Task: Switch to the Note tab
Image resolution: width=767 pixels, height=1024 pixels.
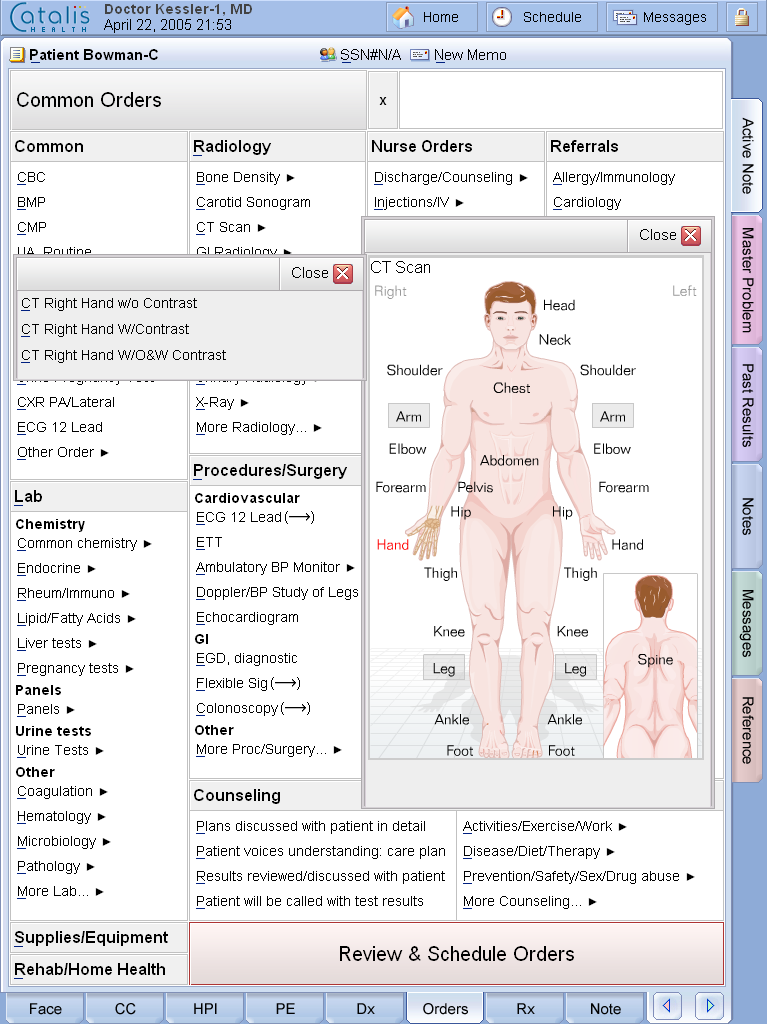Action: point(605,1008)
